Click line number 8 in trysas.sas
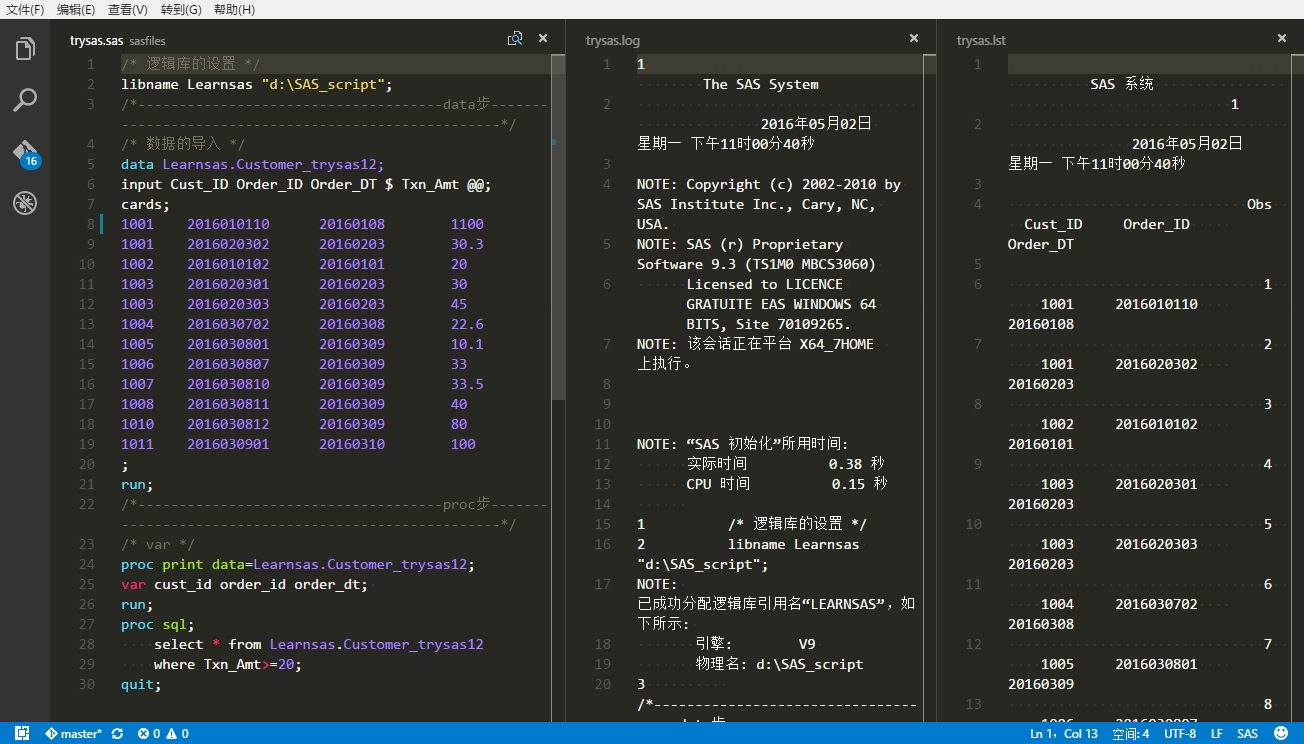Image resolution: width=1304 pixels, height=744 pixels. [90, 224]
